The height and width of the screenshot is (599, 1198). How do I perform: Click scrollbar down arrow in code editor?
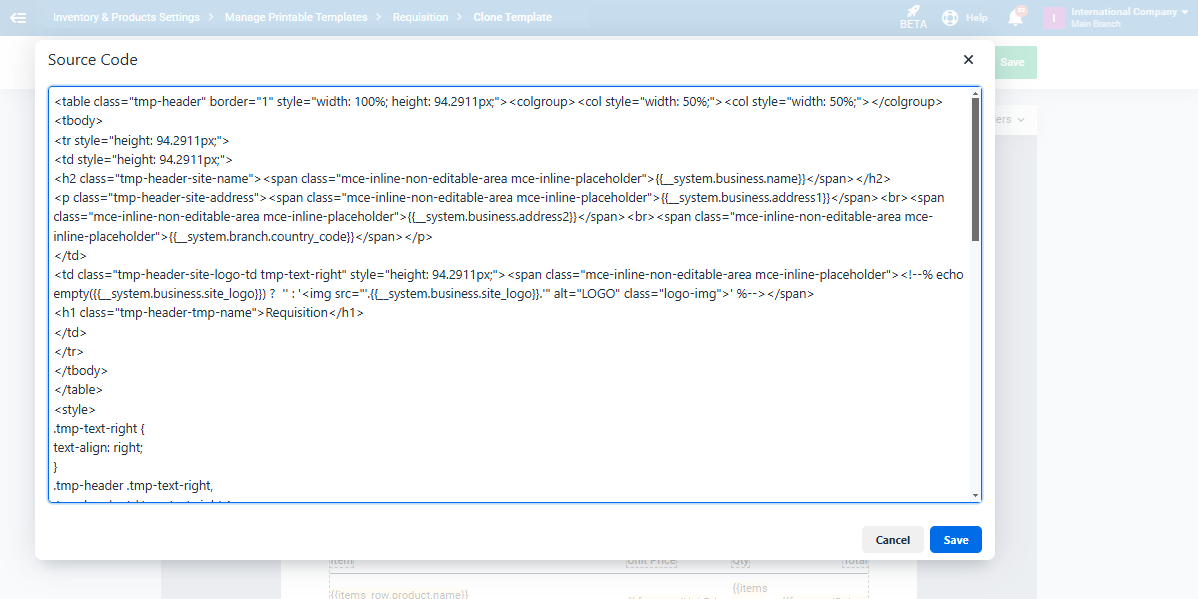tap(975, 495)
